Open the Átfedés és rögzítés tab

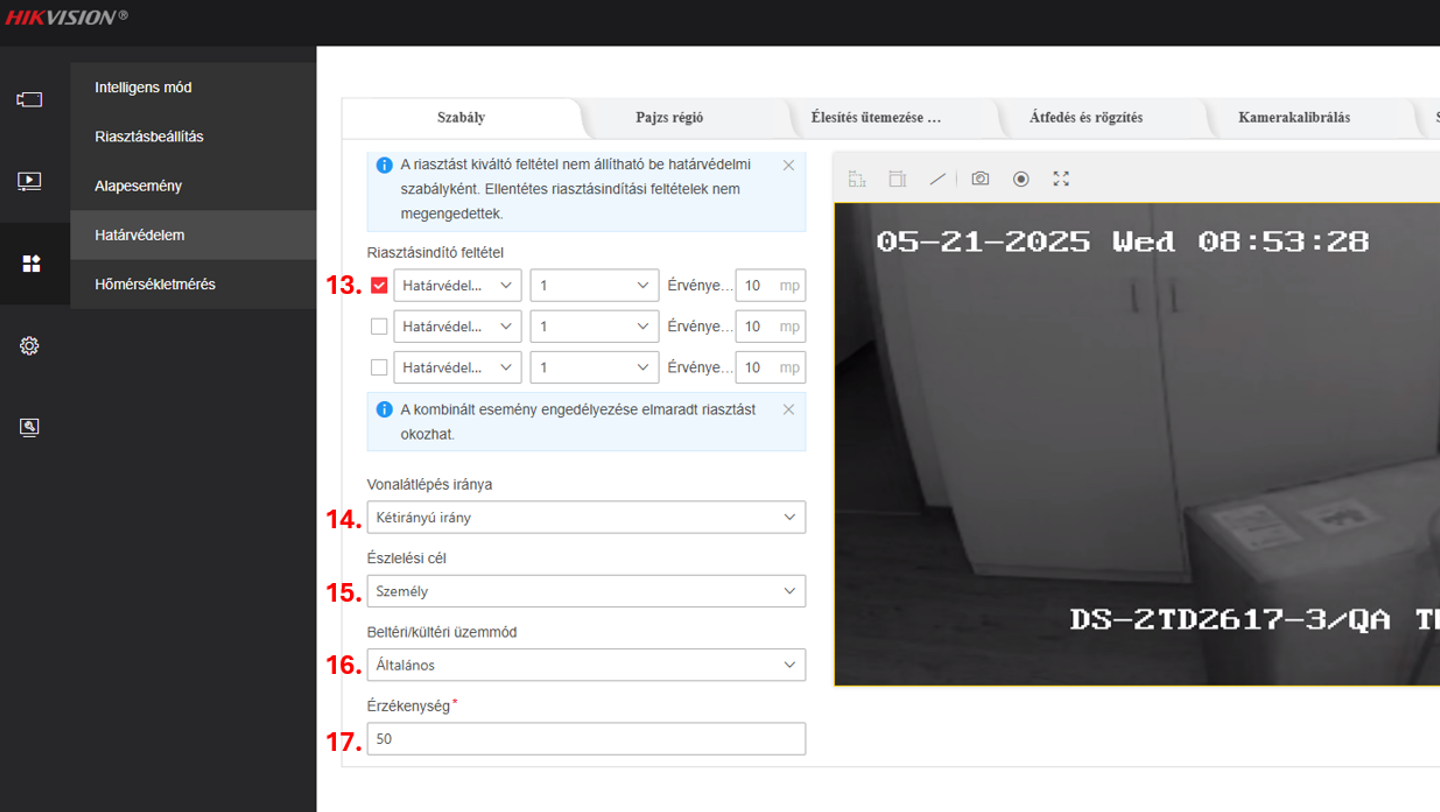point(1086,117)
